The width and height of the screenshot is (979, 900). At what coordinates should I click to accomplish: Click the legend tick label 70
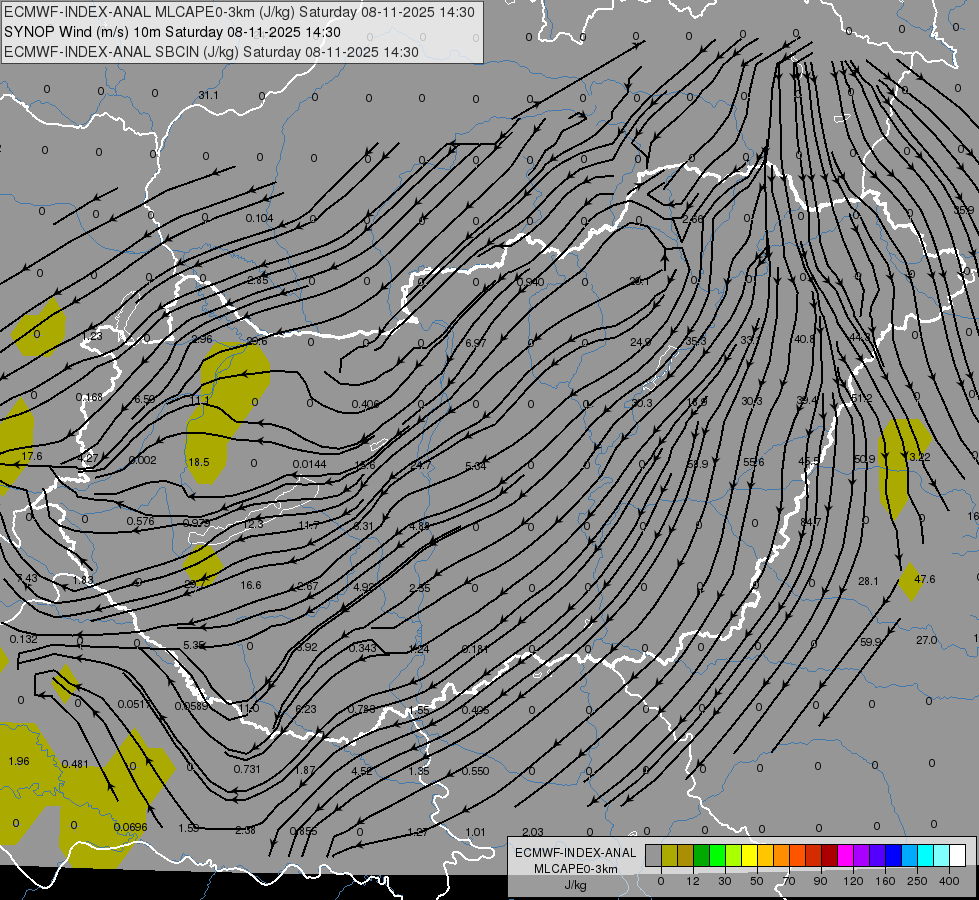(789, 881)
